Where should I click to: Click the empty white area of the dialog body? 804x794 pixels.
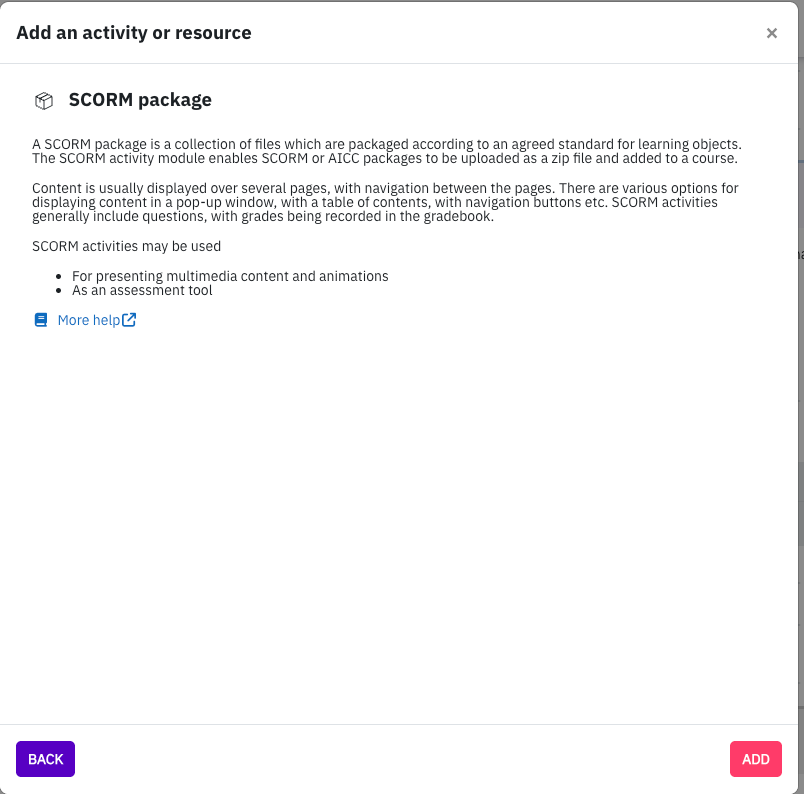pos(400,513)
